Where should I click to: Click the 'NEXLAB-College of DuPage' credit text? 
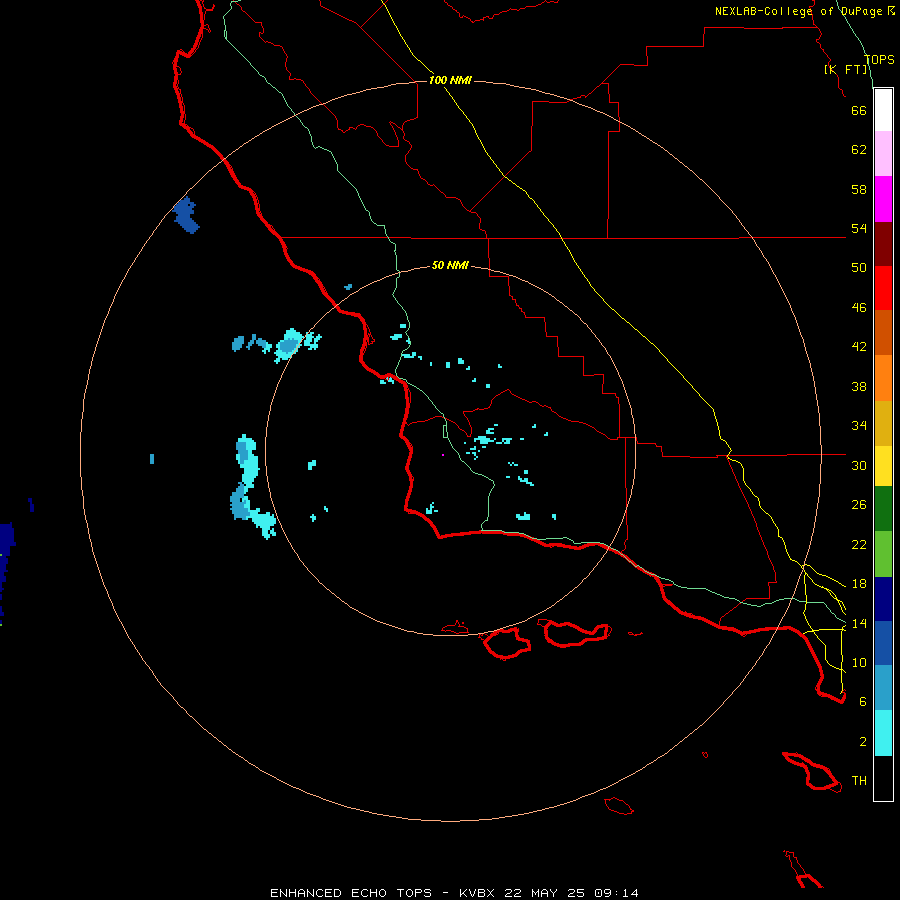[x=799, y=11]
